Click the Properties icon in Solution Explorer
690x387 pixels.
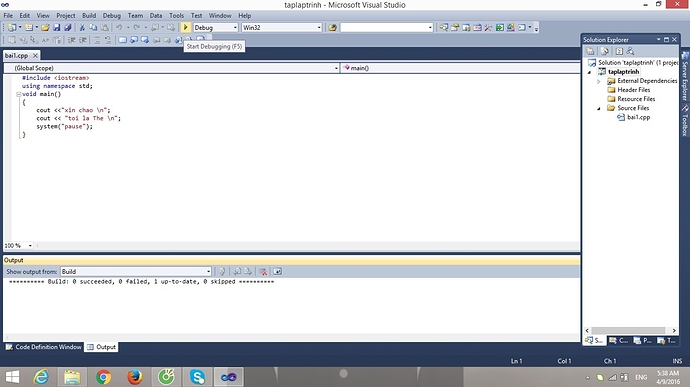tap(590, 51)
